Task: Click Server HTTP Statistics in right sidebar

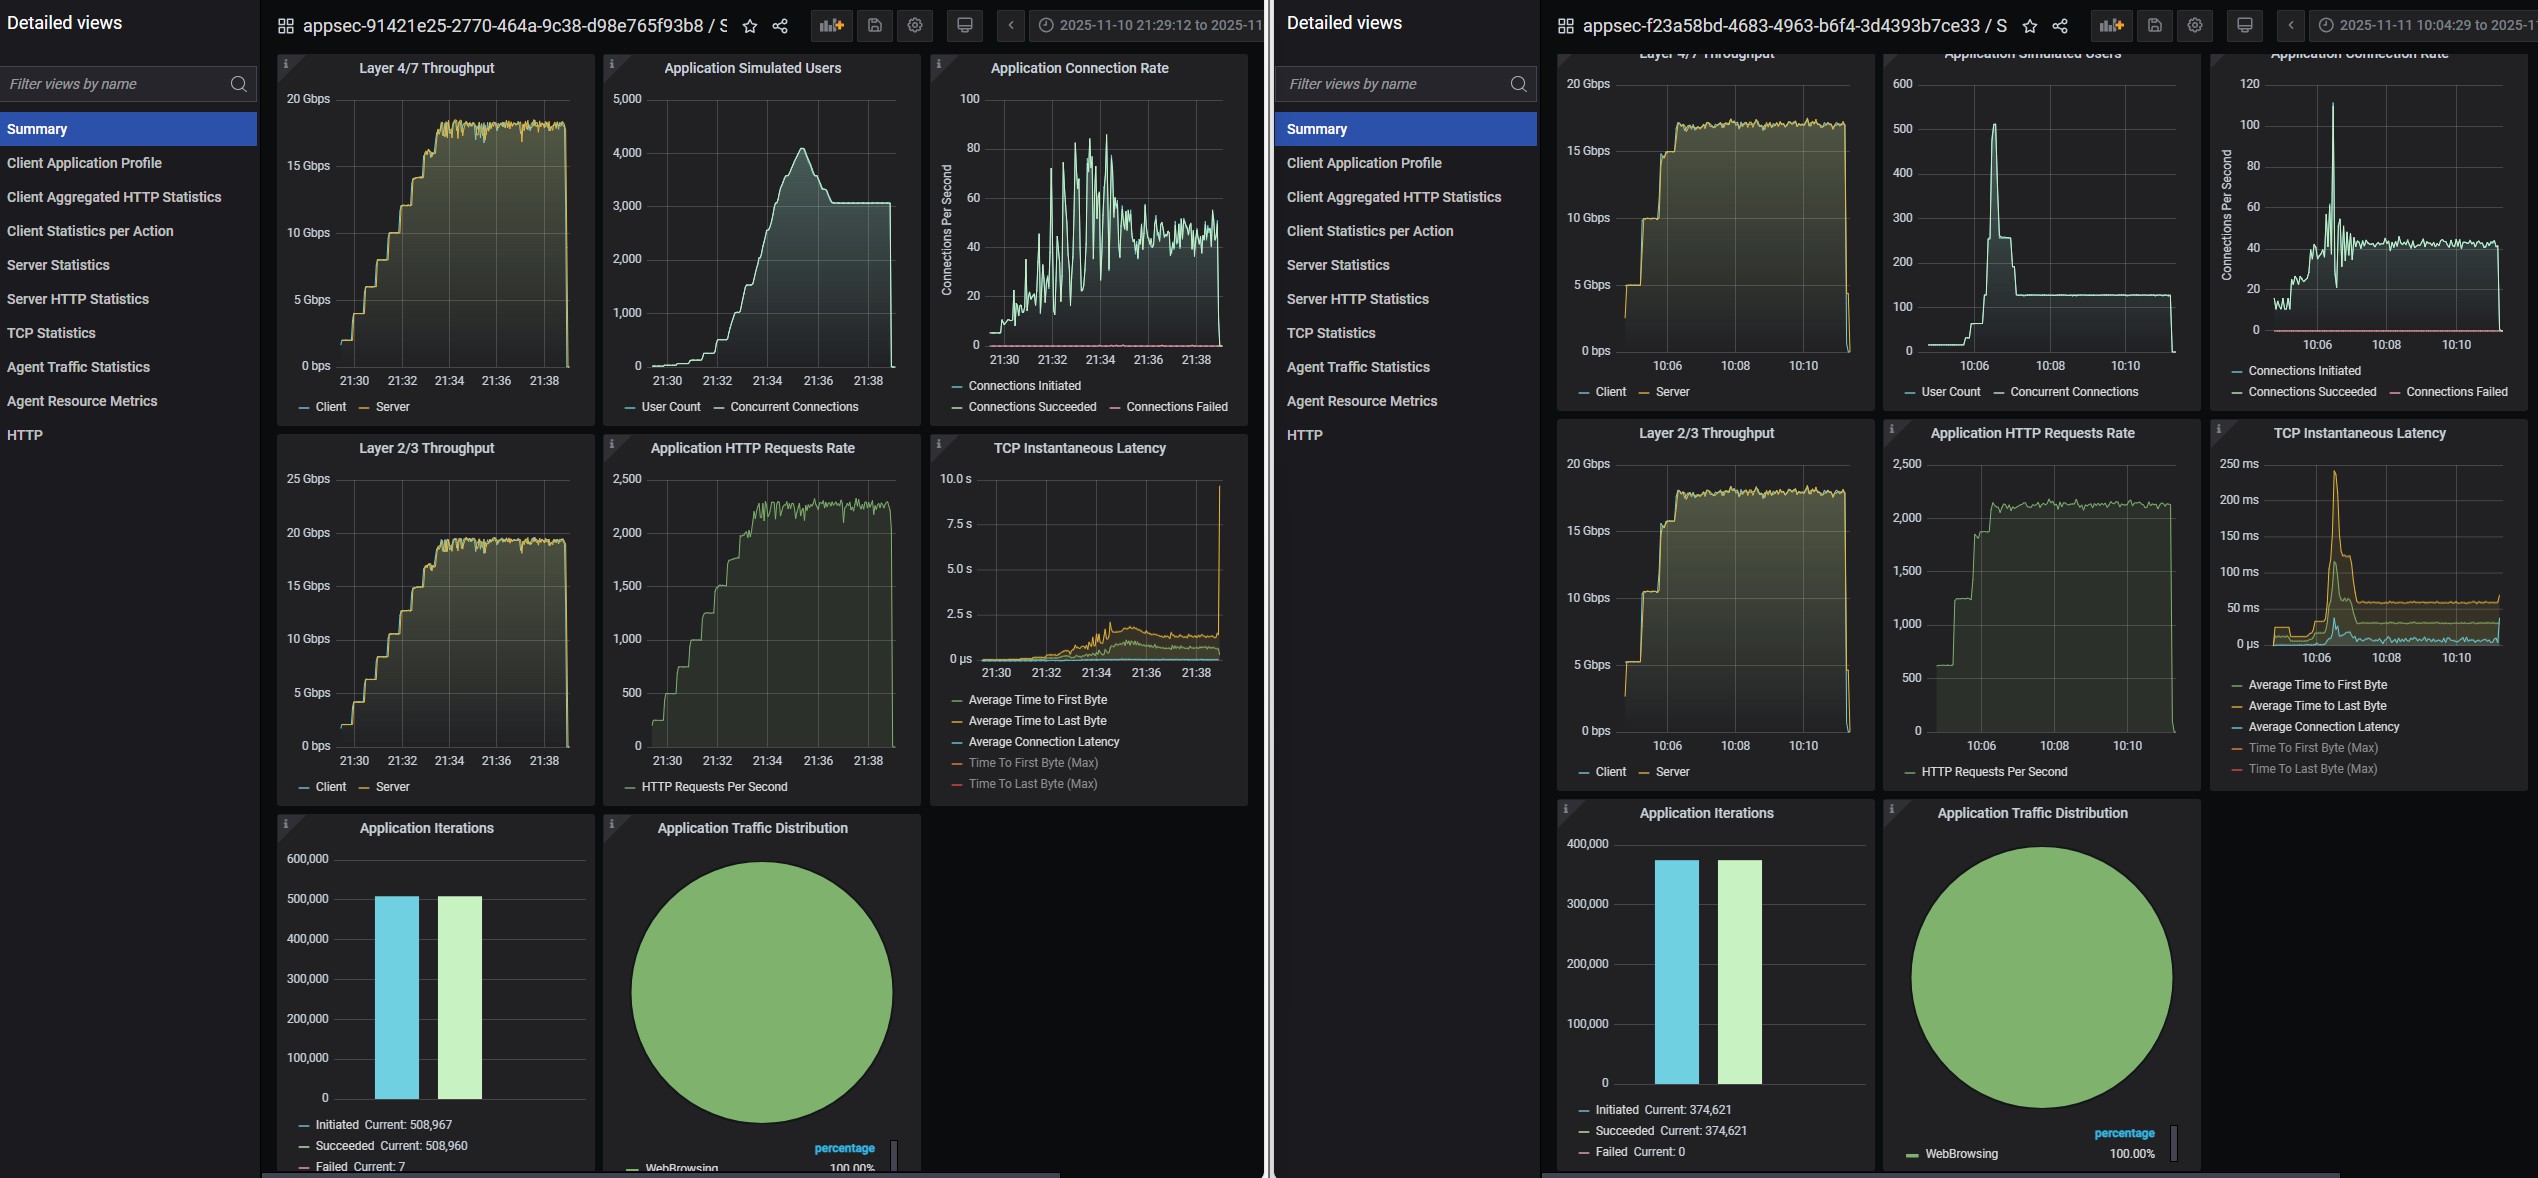Action: (x=1357, y=299)
